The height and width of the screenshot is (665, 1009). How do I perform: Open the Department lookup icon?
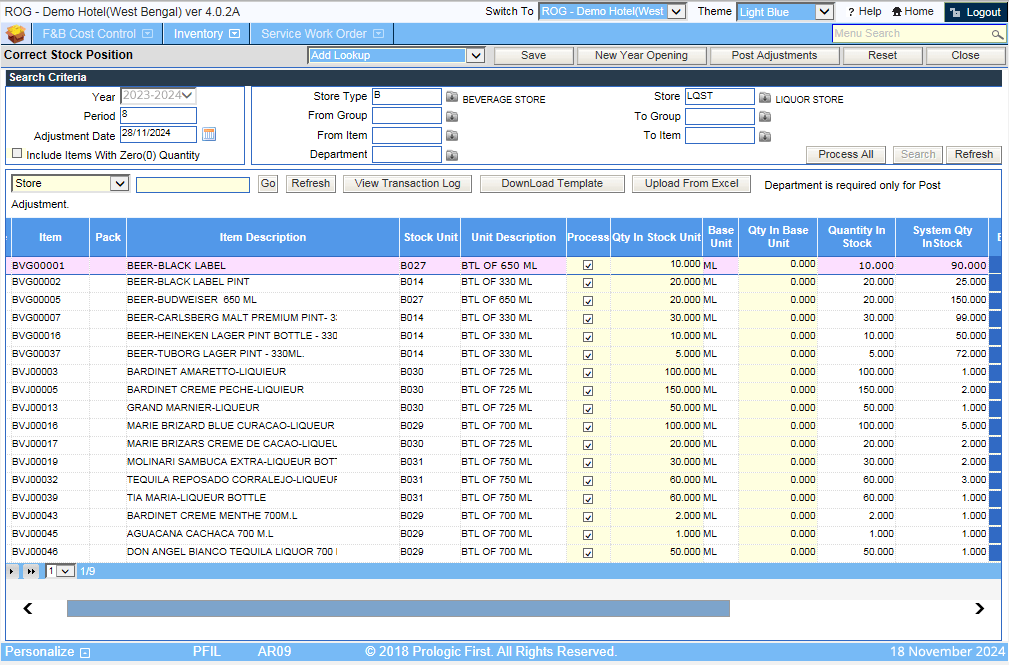click(452, 155)
